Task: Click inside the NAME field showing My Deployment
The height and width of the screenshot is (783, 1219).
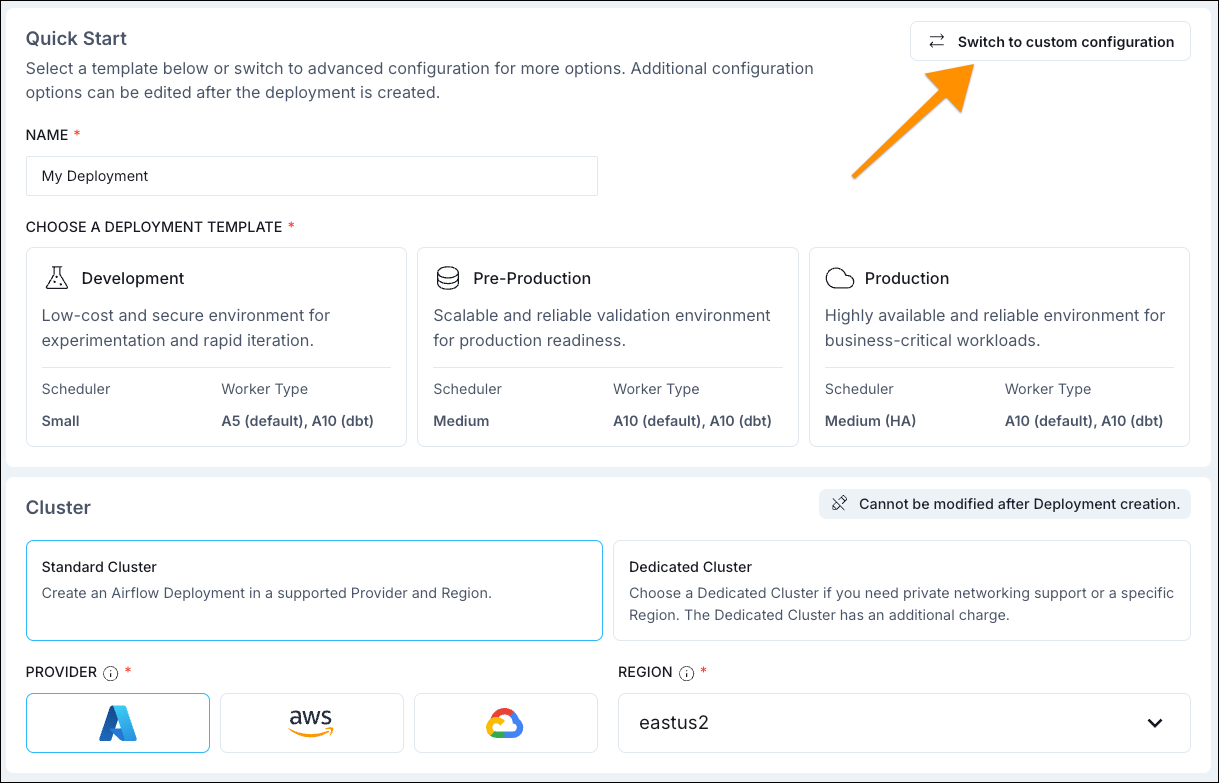Action: pos(311,175)
